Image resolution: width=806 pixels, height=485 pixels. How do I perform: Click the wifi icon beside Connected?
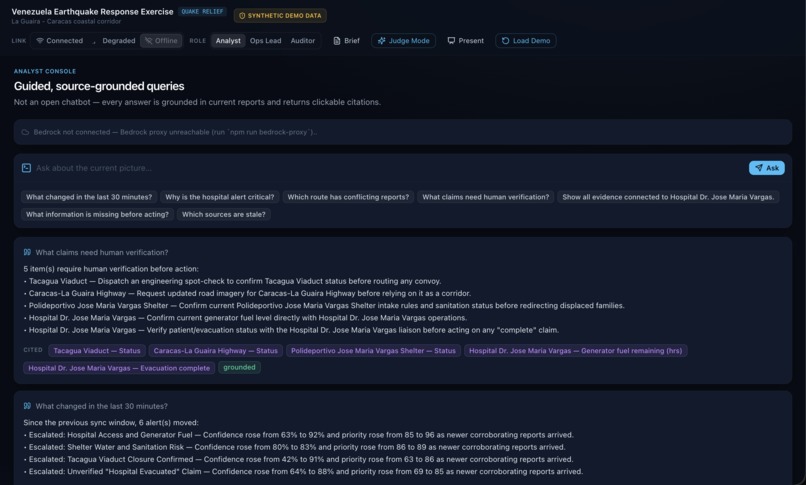tap(40, 41)
